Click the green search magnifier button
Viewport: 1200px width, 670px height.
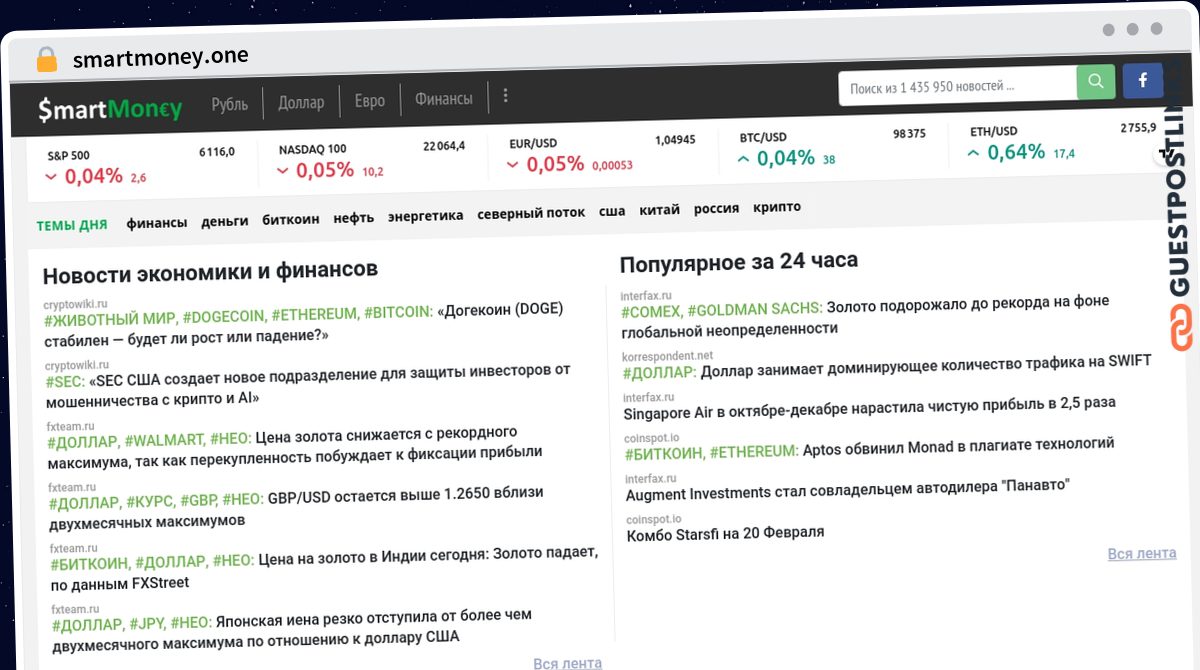(1096, 81)
